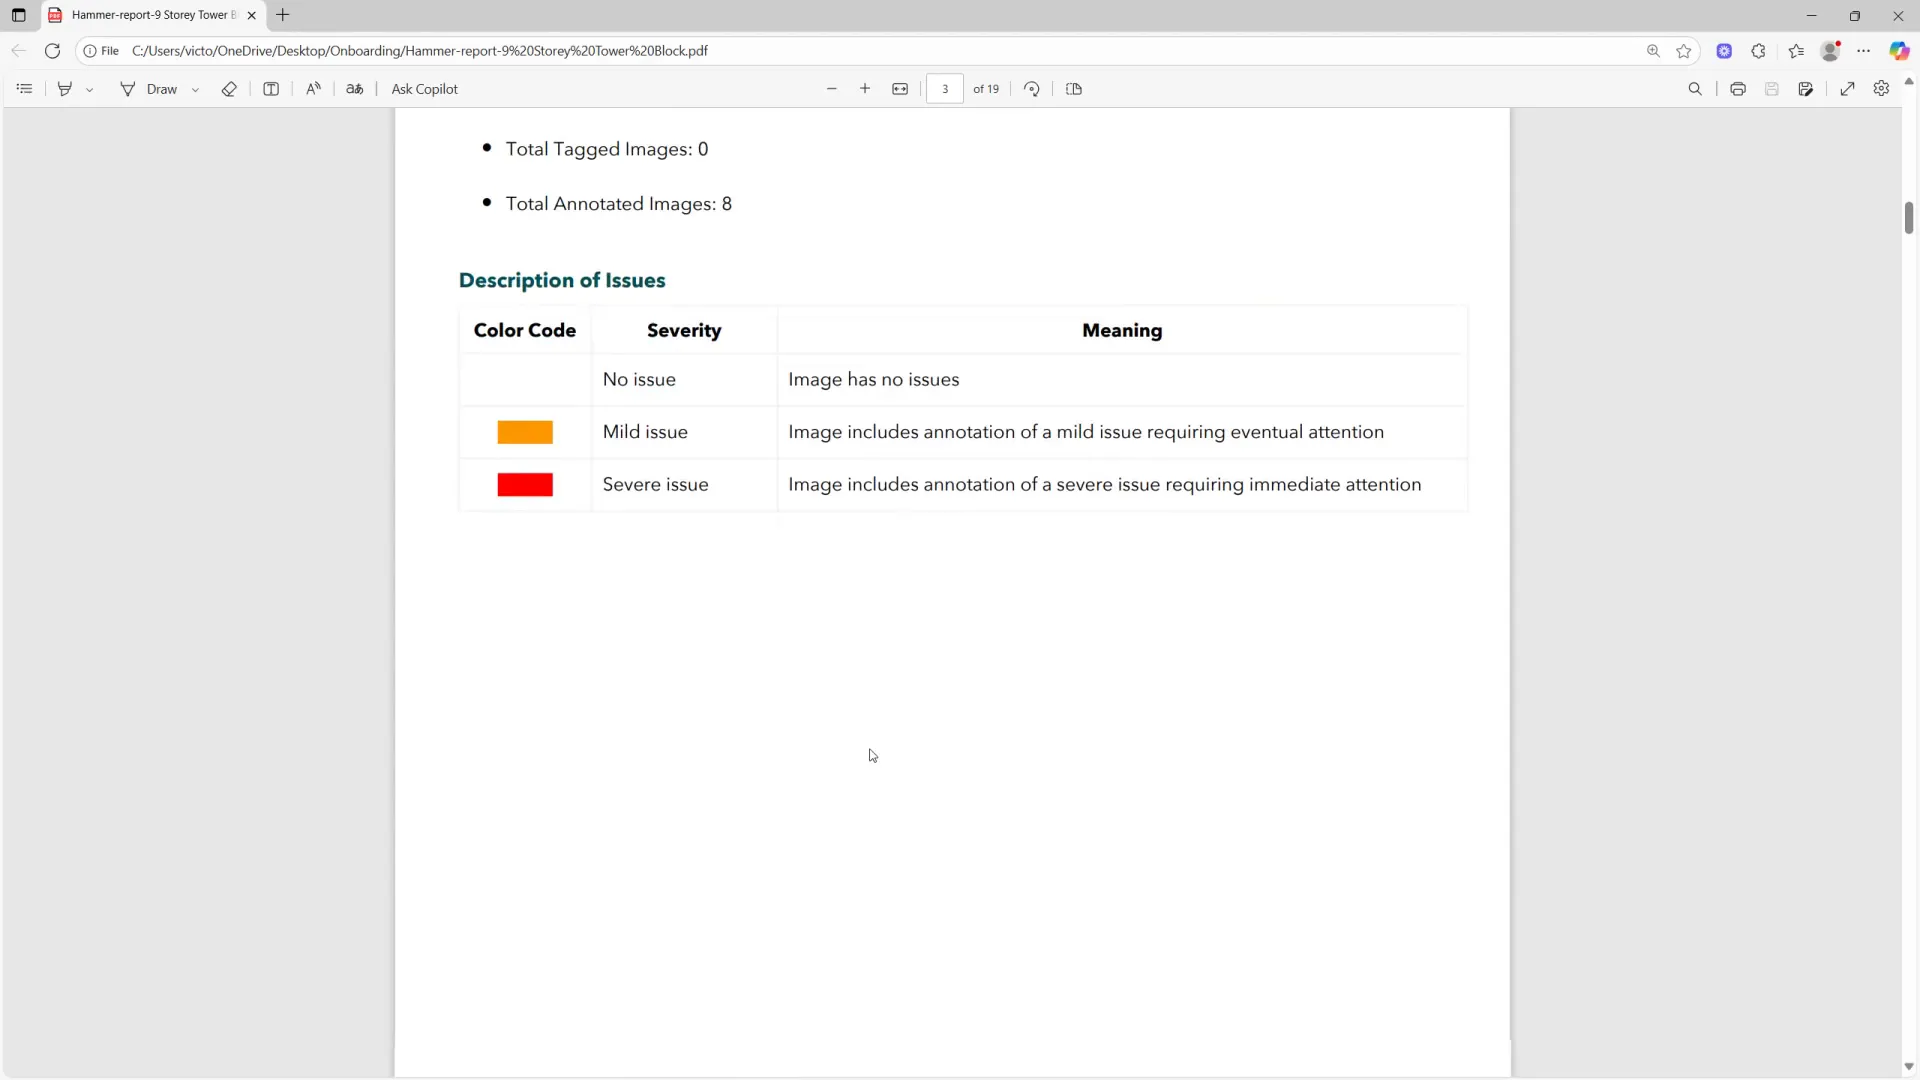Open the table of contents panel
This screenshot has width=1920, height=1080.
click(x=24, y=89)
